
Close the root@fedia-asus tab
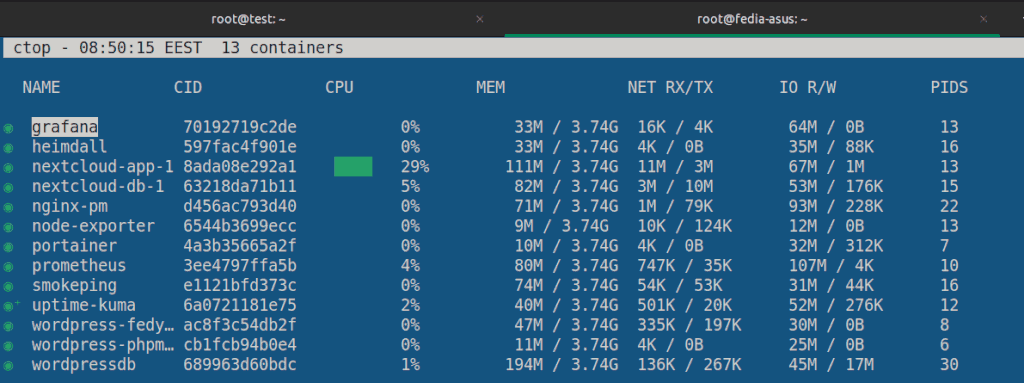click(984, 20)
